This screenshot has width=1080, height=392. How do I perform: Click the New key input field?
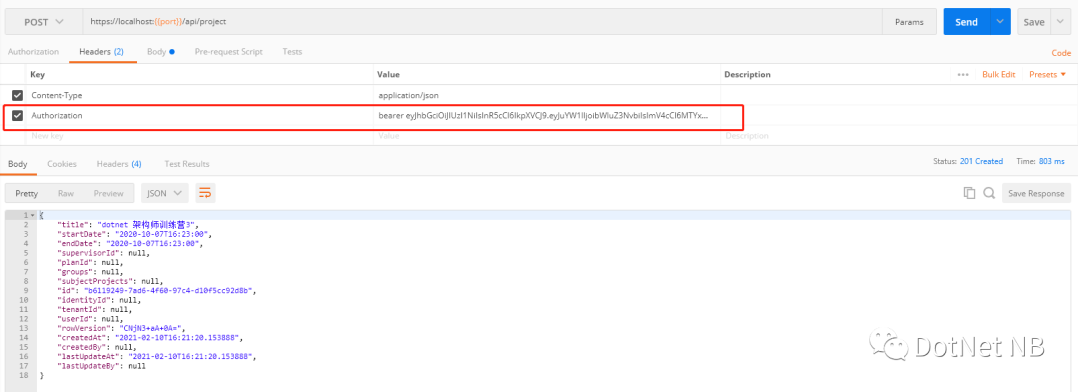point(200,136)
